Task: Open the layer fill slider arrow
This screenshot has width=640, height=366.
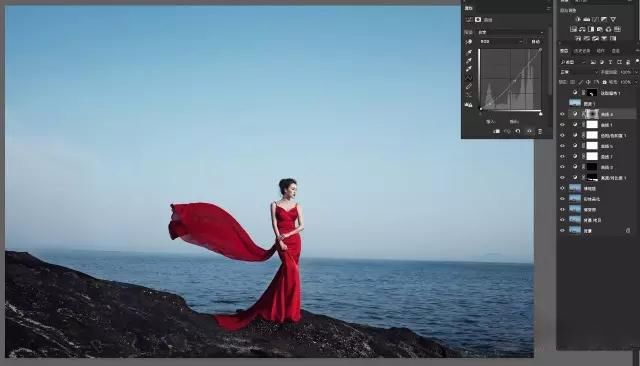Action: (x=637, y=82)
